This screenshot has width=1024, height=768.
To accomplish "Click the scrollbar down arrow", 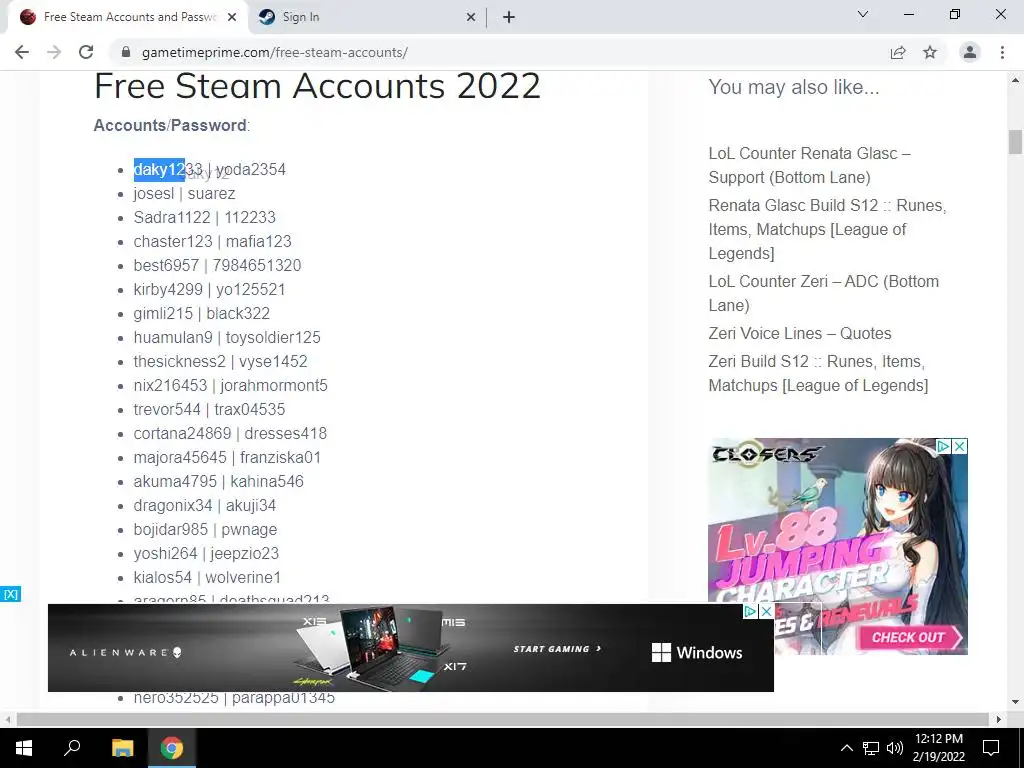I will [x=1015, y=702].
